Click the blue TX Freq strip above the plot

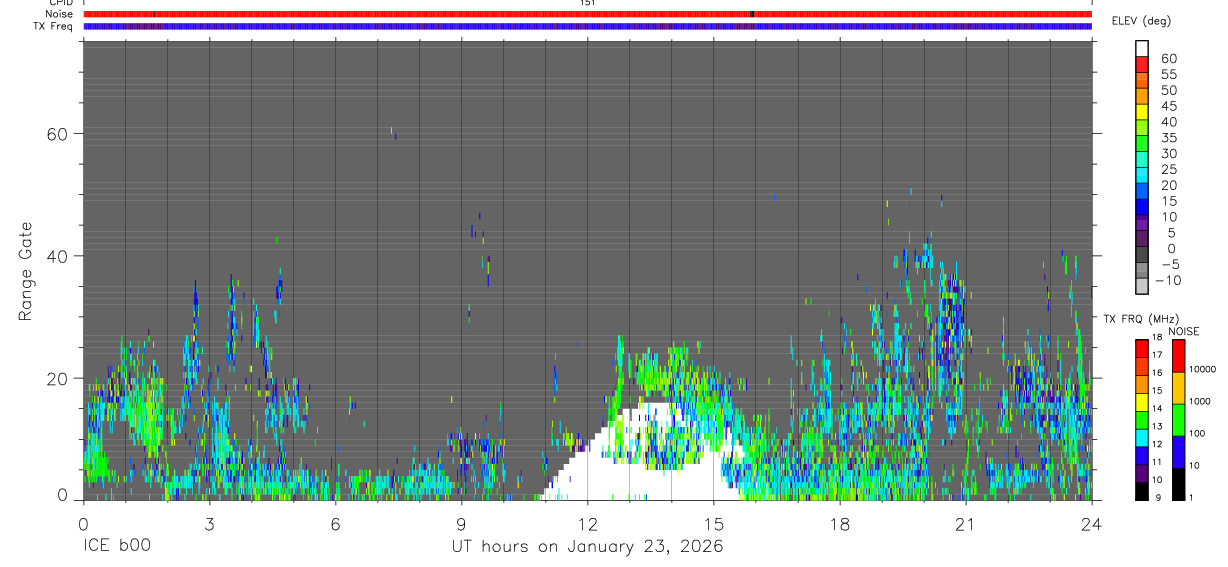tap(587, 26)
